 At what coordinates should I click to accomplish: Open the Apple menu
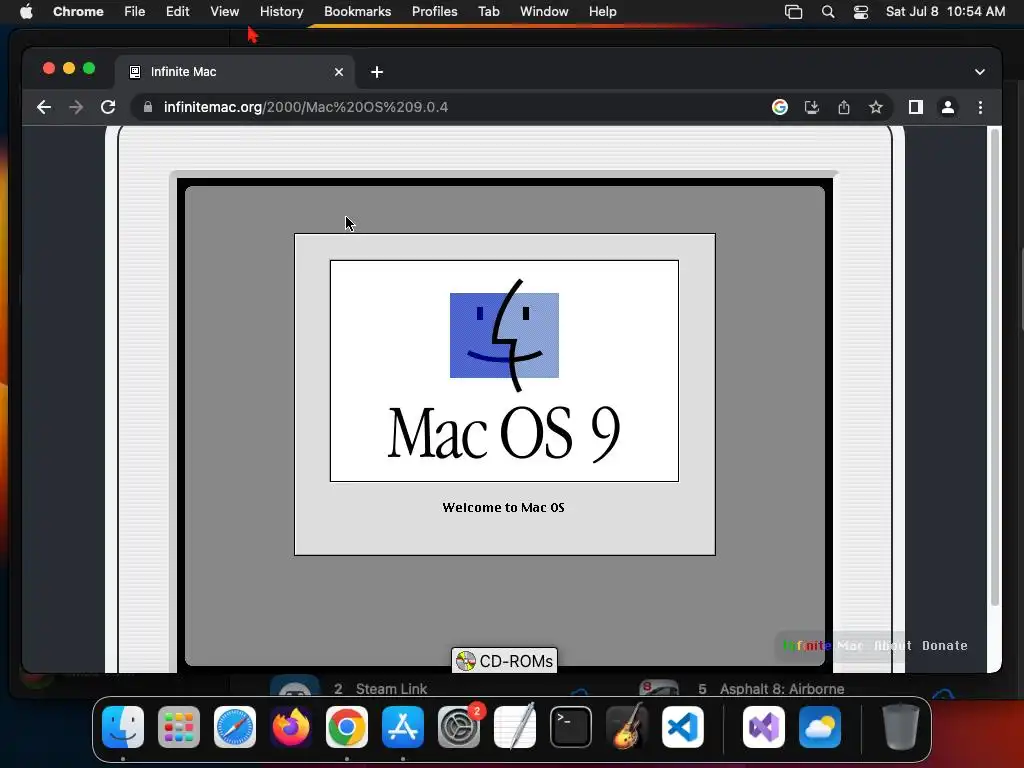coord(26,12)
